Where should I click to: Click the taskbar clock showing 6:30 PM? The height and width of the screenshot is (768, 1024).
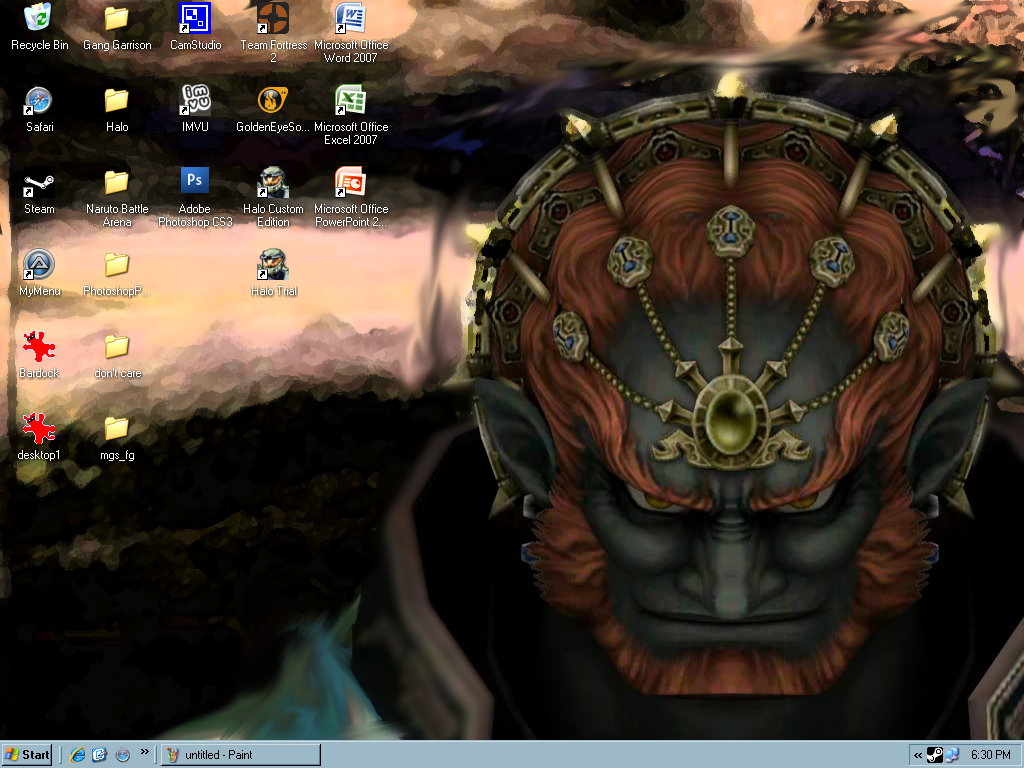pyautogui.click(x=990, y=755)
